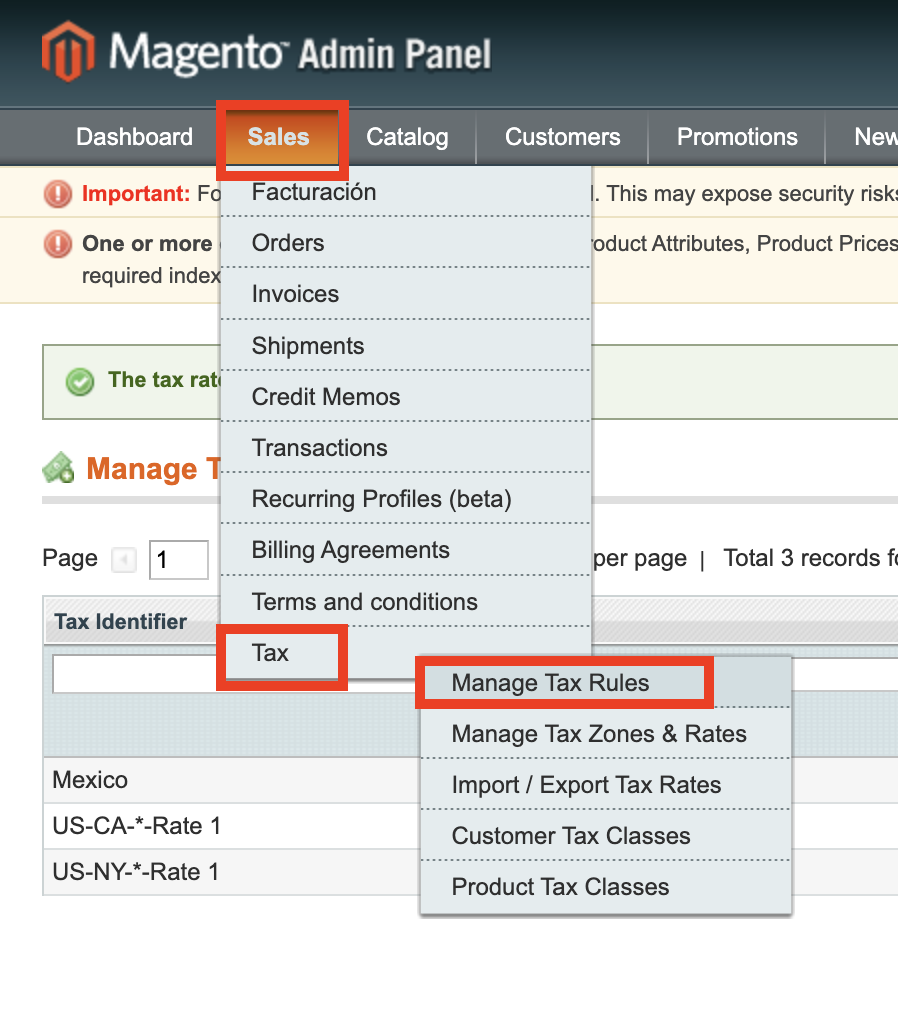Viewport: 898px width, 1016px height.
Task: Open Product Tax Classes
Action: 605,887
